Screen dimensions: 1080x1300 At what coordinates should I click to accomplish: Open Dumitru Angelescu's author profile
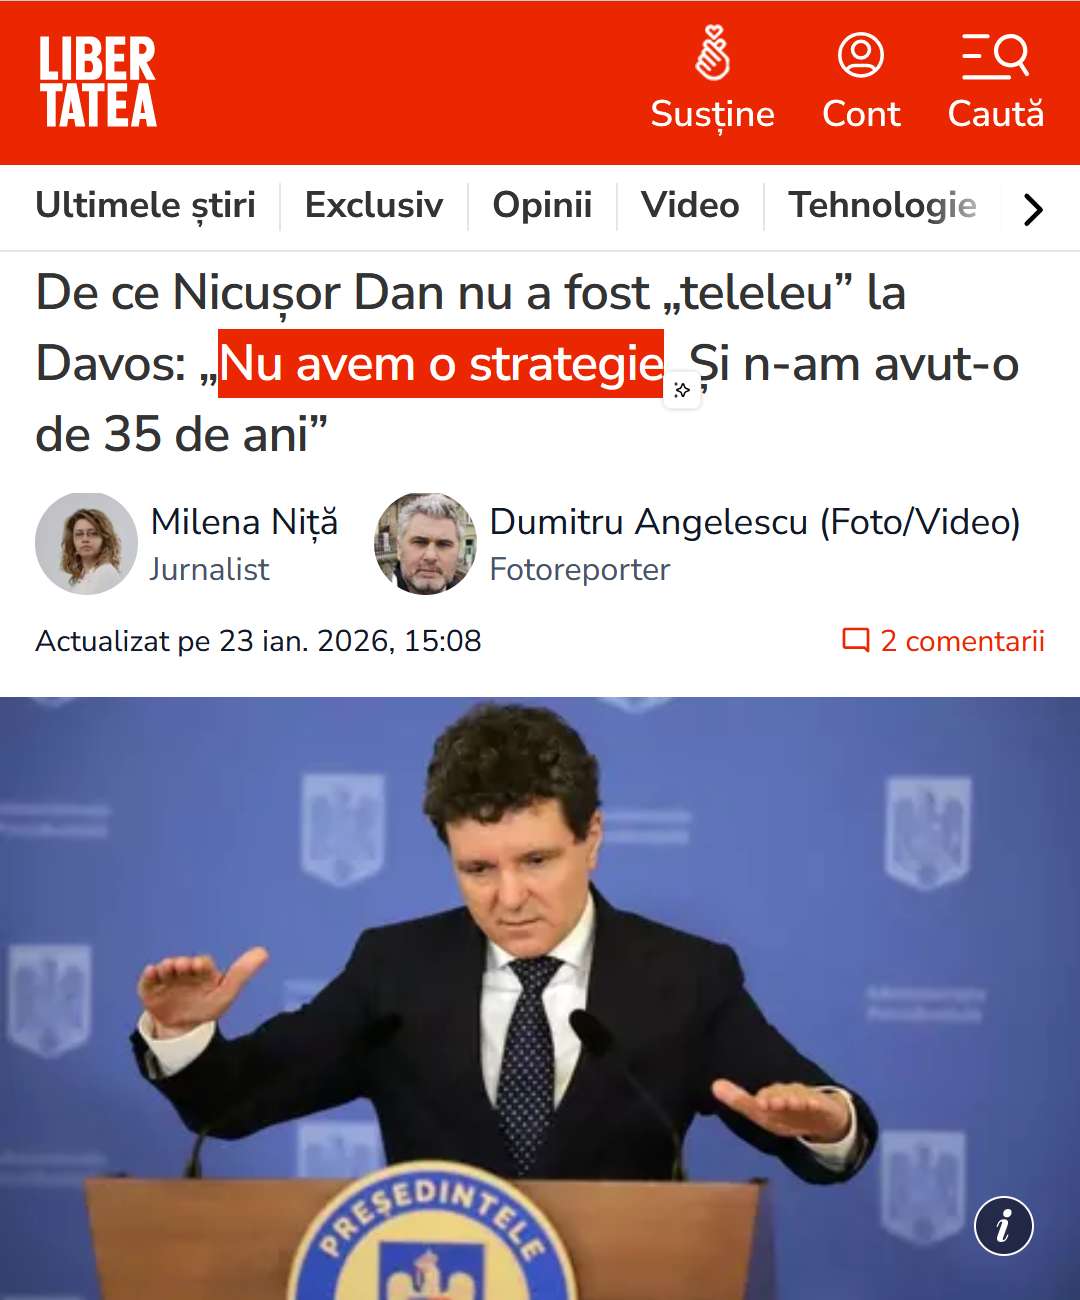(755, 522)
